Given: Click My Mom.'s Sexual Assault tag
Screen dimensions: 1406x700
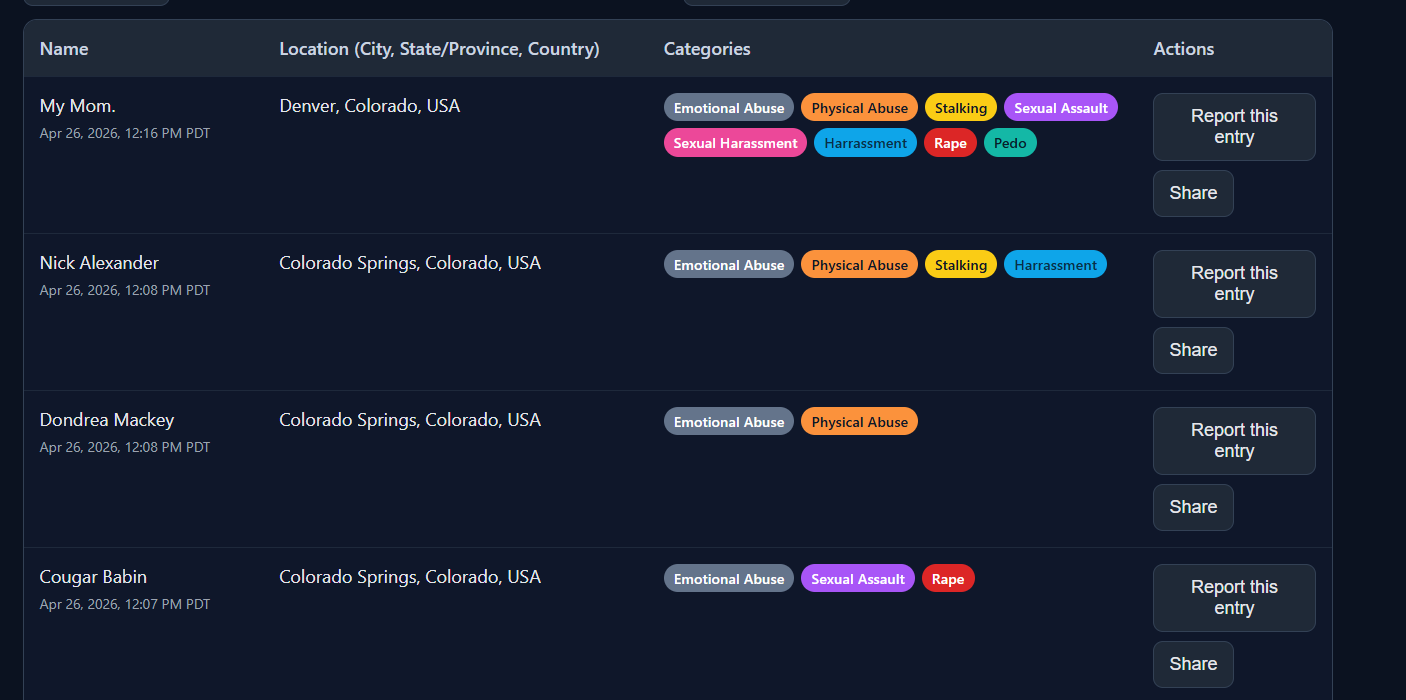Looking at the screenshot, I should (x=1061, y=108).
